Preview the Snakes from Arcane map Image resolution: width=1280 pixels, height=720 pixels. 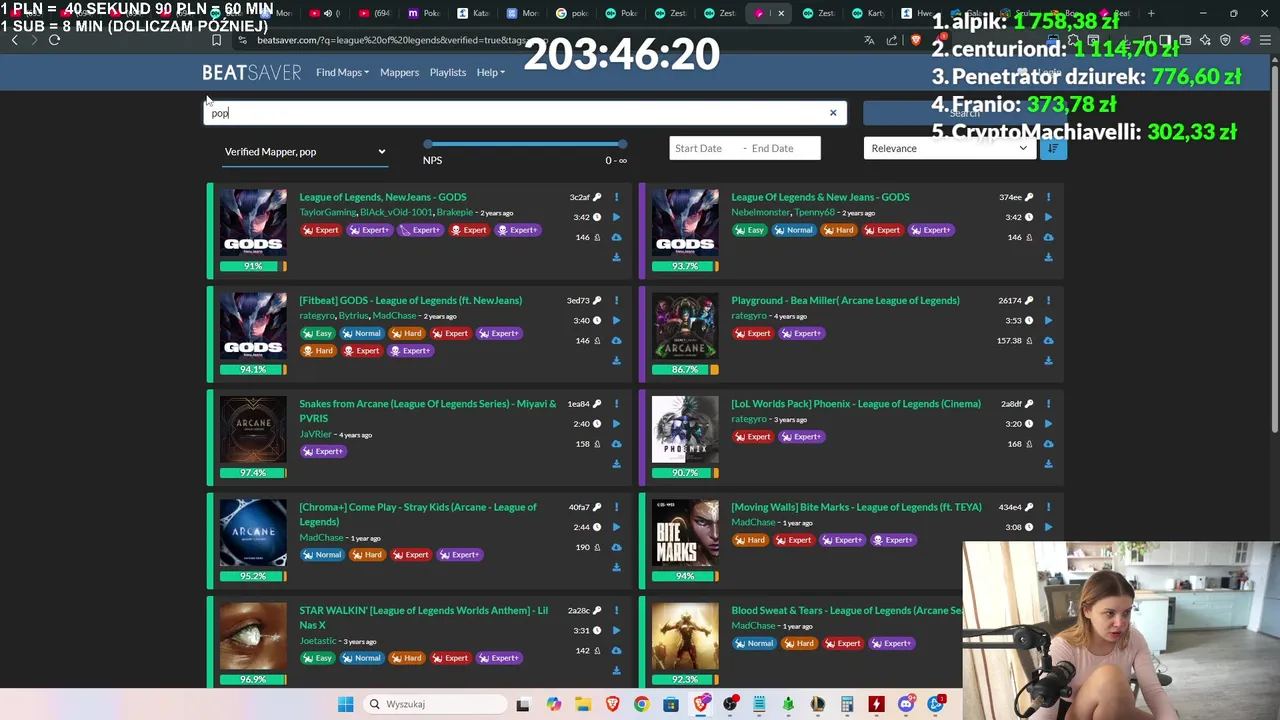(x=616, y=423)
